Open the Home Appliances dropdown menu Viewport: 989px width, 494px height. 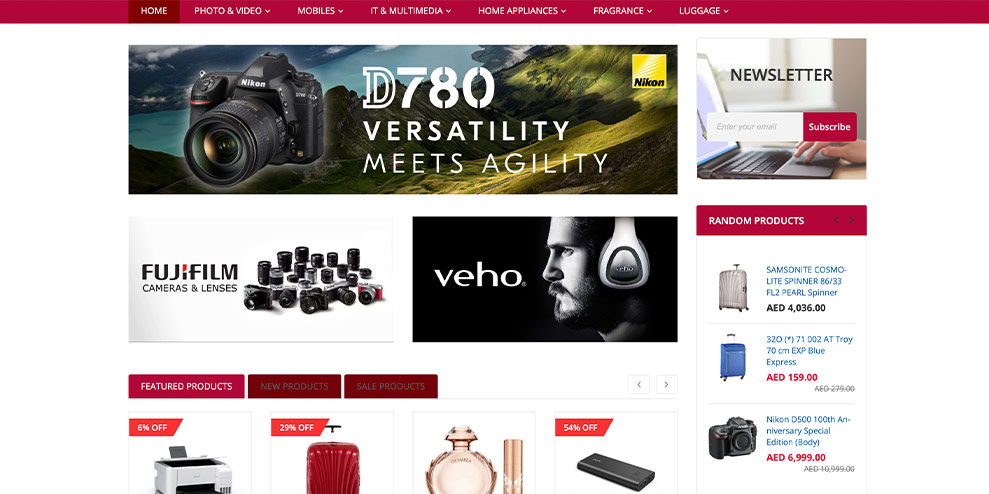pyautogui.click(x=522, y=11)
